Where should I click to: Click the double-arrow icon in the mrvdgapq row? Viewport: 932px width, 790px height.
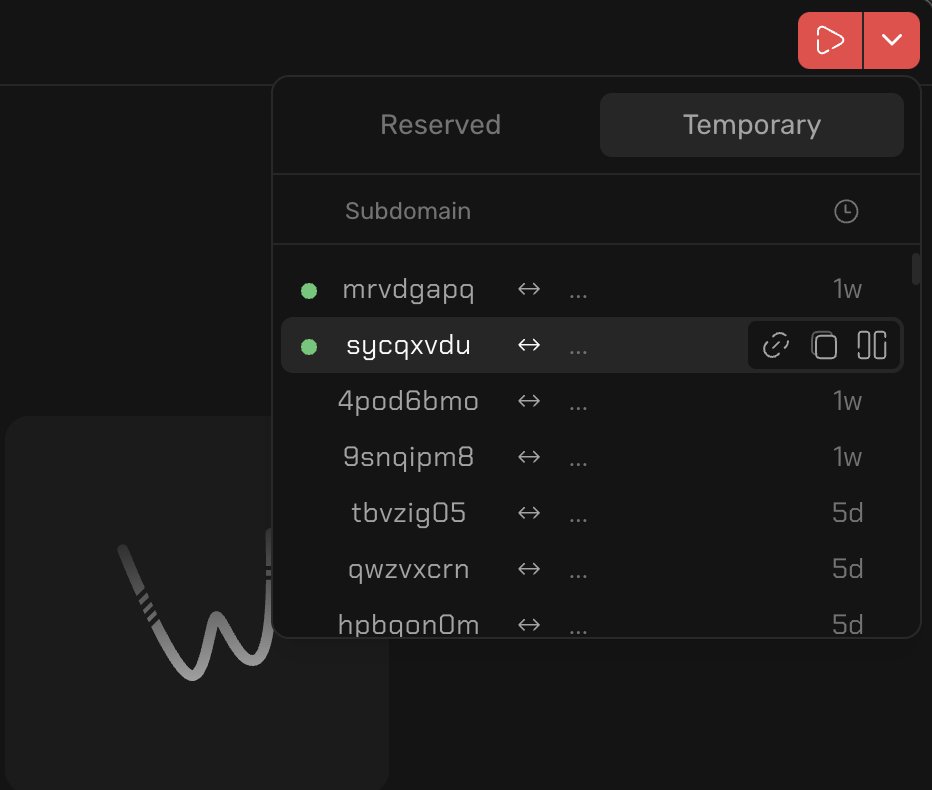pos(529,290)
